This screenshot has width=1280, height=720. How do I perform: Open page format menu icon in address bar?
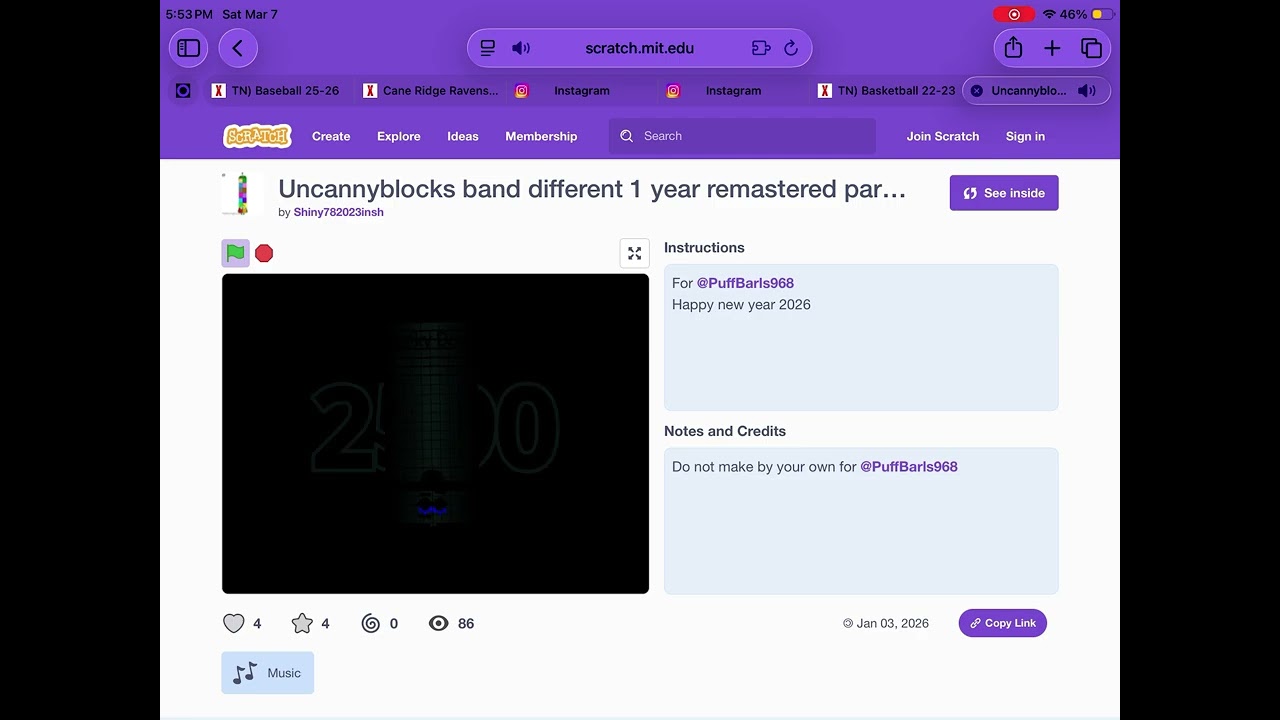pos(488,48)
